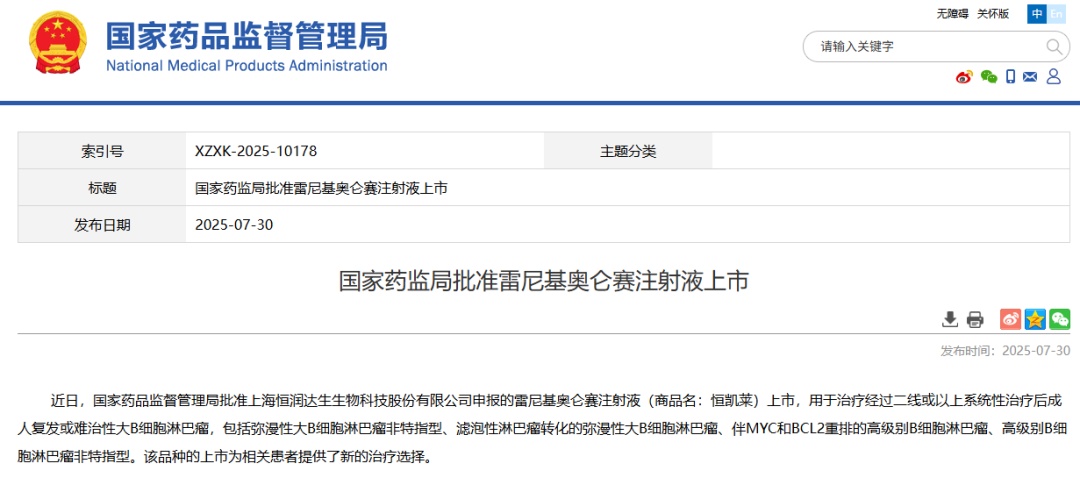Image resolution: width=1080 pixels, height=485 pixels.
Task: Click the 国家药品监督管理局 site title
Action: tap(247, 36)
